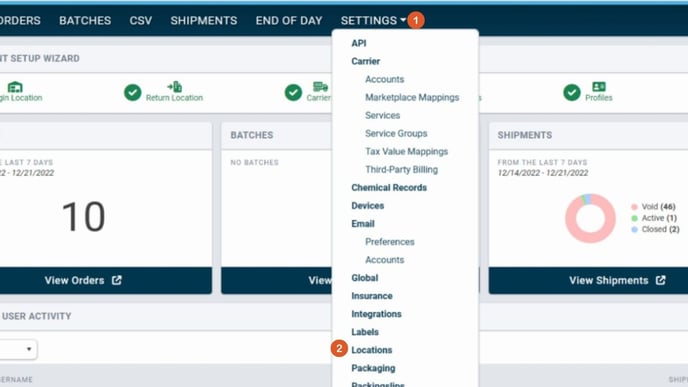Click the Origin Location warehouse icon
The height and width of the screenshot is (387, 688).
tap(15, 87)
